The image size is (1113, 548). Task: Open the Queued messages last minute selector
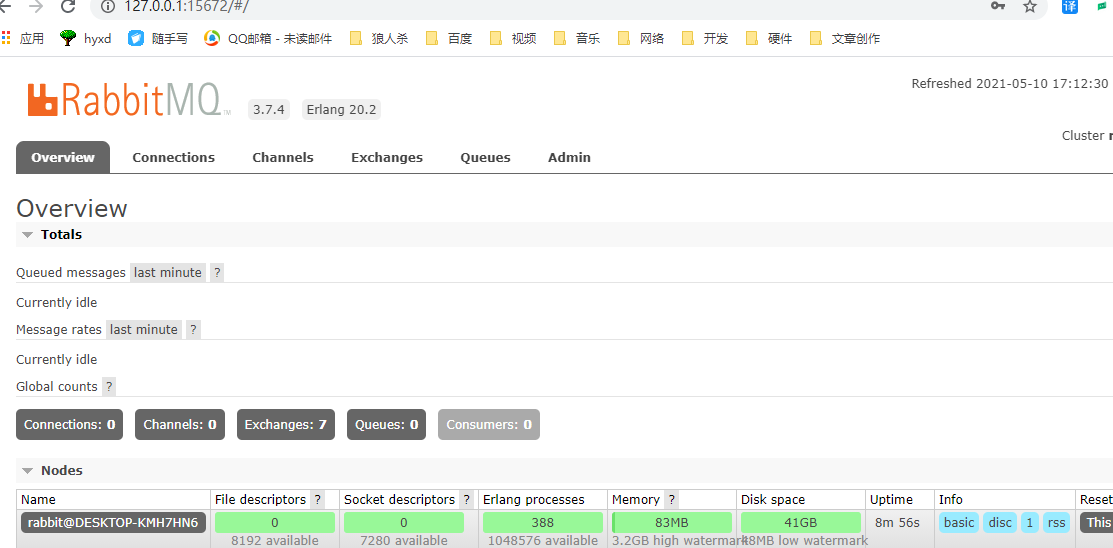click(x=168, y=273)
